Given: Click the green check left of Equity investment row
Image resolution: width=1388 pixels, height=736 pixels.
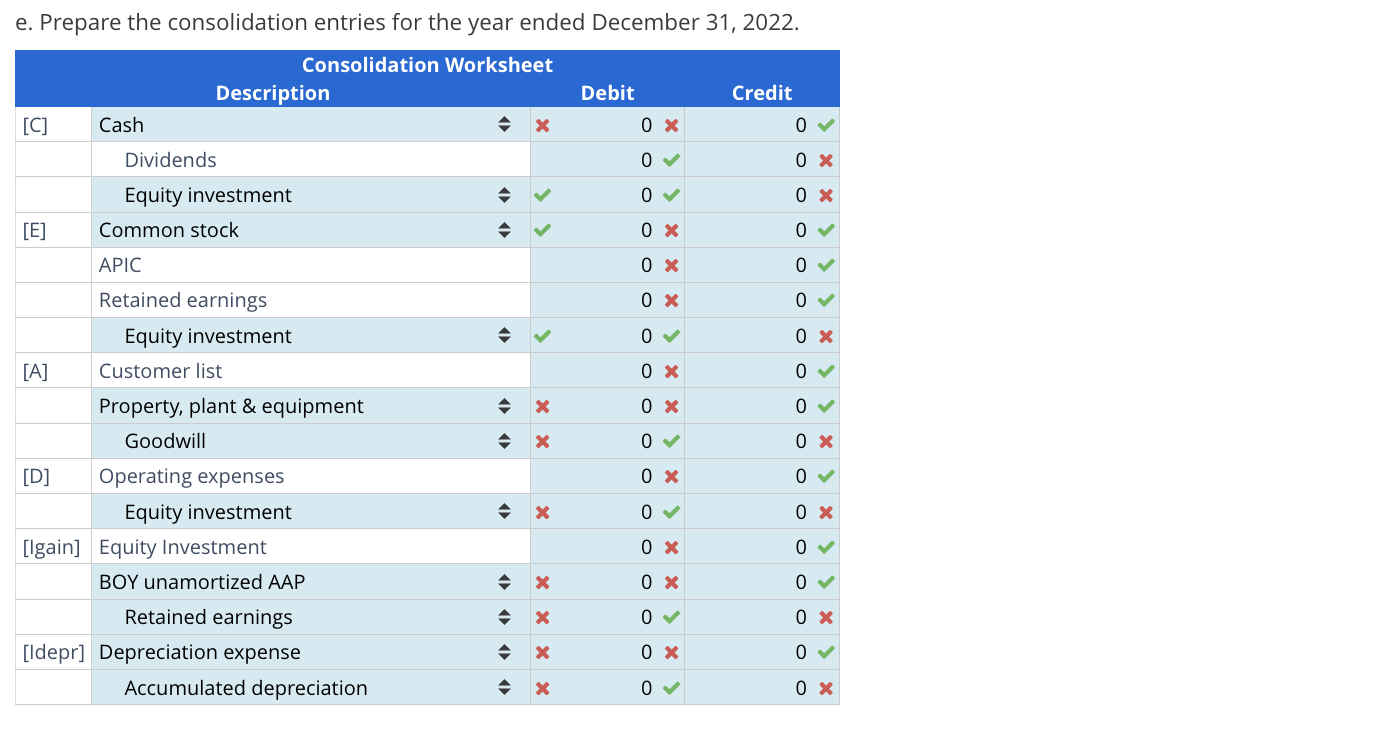Looking at the screenshot, I should [x=543, y=194].
